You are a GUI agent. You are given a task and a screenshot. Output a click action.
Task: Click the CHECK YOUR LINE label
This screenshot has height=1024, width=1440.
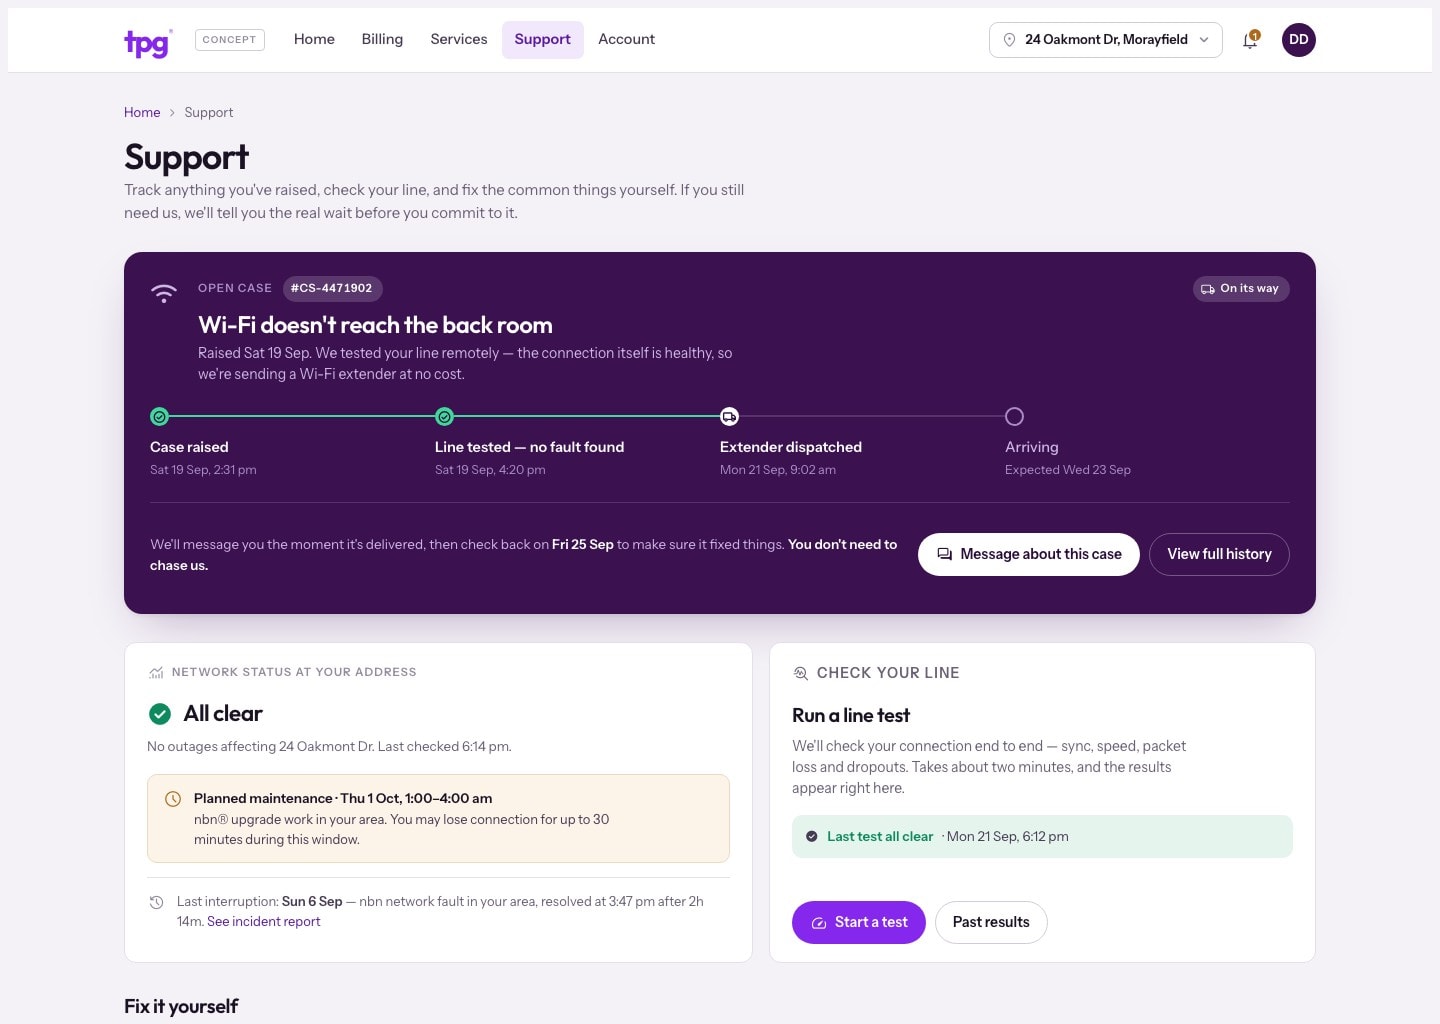[x=888, y=673]
